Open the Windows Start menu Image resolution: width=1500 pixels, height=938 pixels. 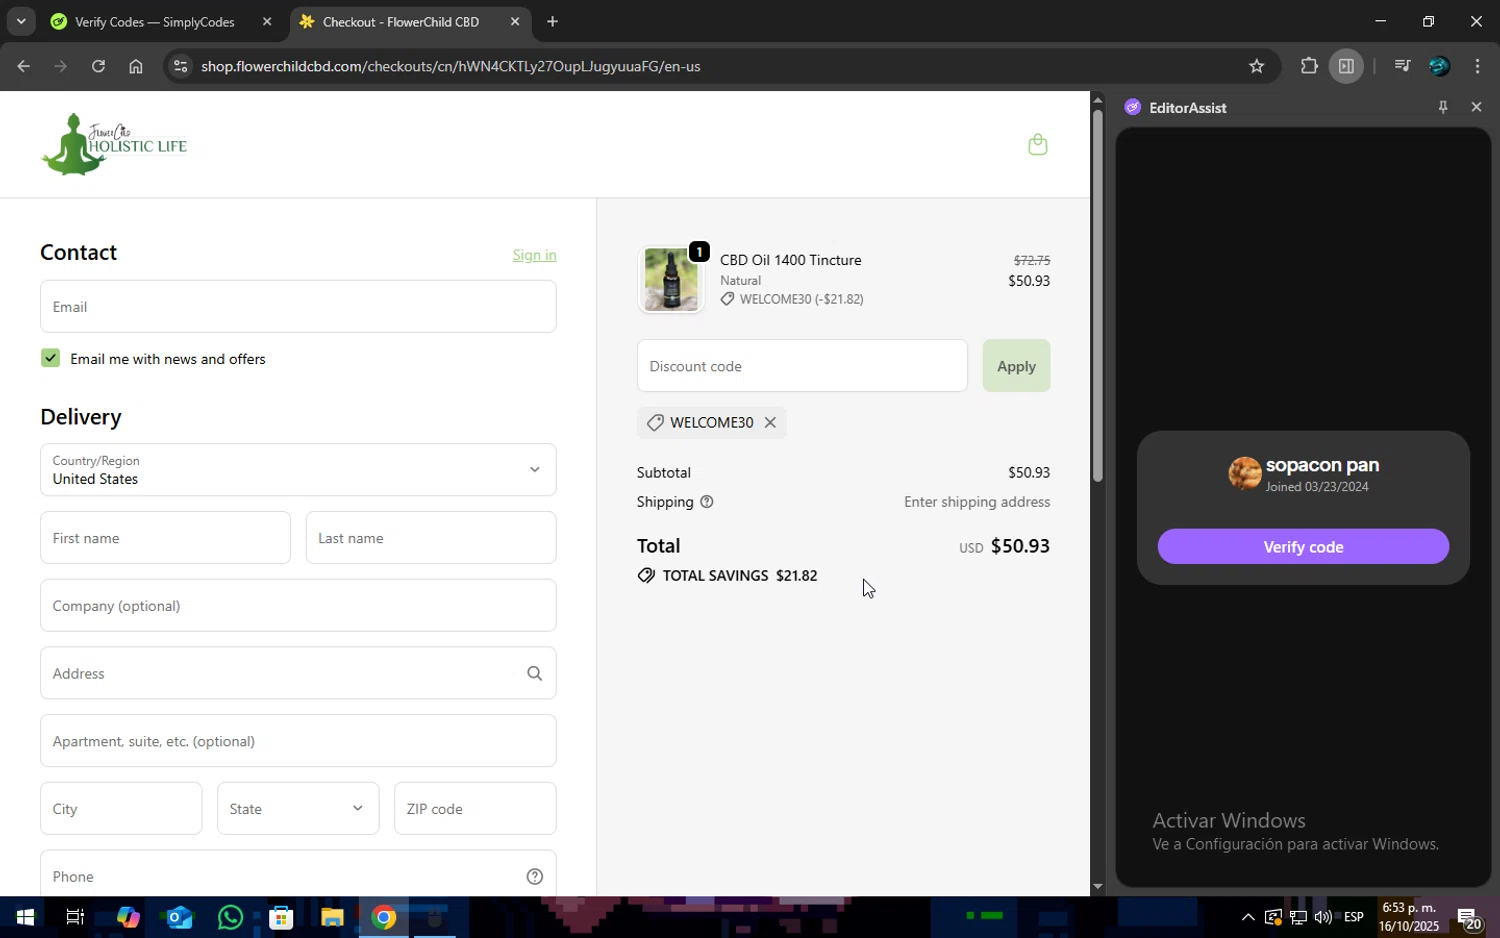coord(24,917)
